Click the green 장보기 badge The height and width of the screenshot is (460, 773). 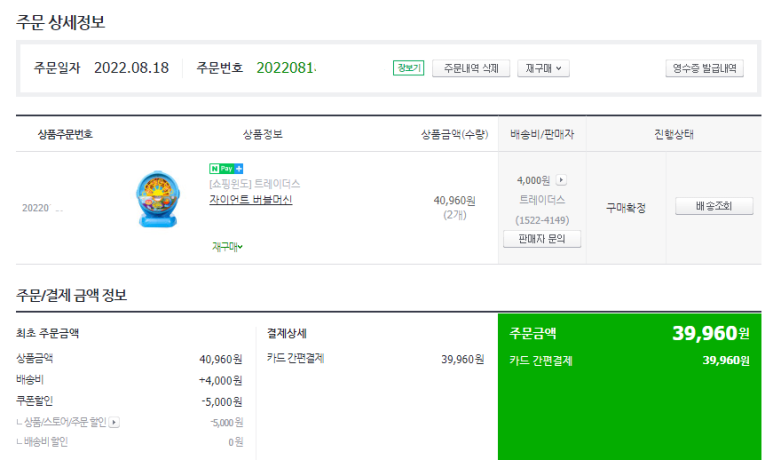coord(408,68)
